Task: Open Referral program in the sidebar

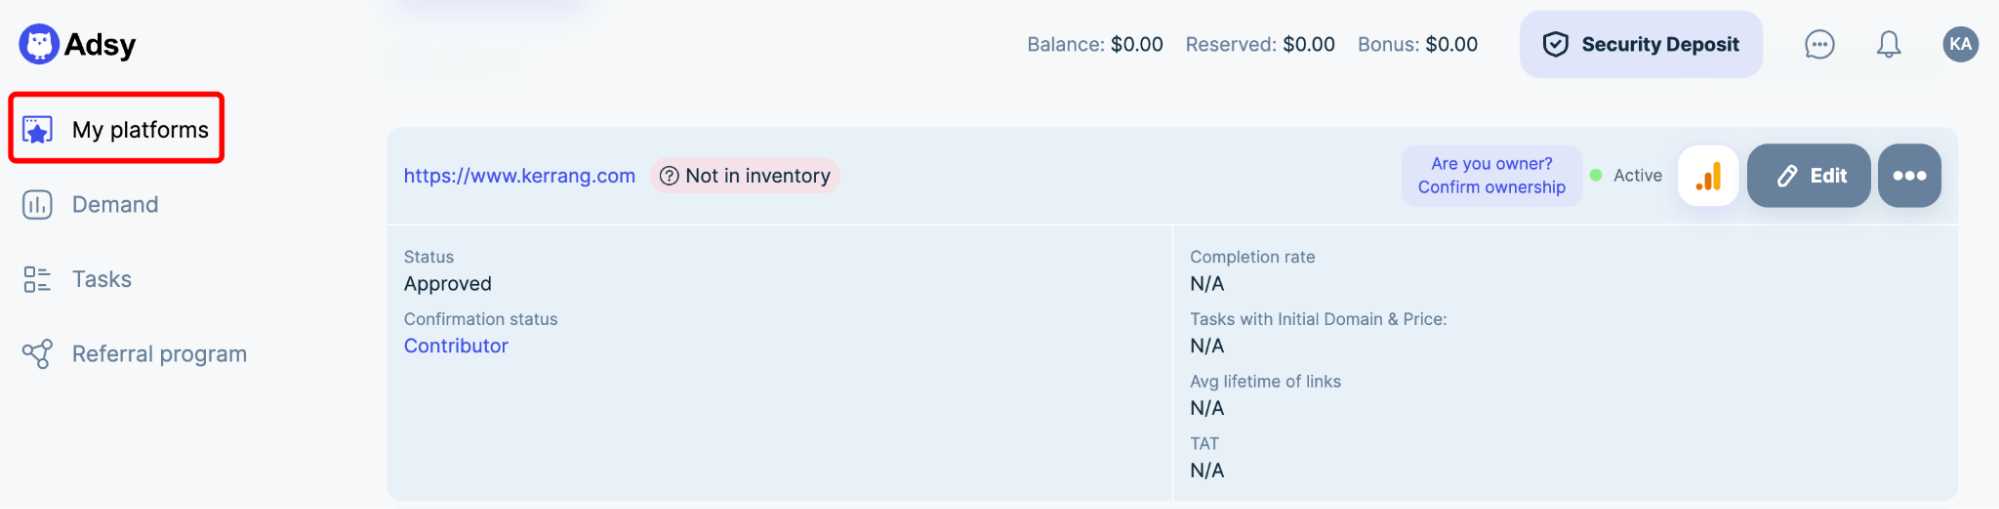Action: point(159,354)
